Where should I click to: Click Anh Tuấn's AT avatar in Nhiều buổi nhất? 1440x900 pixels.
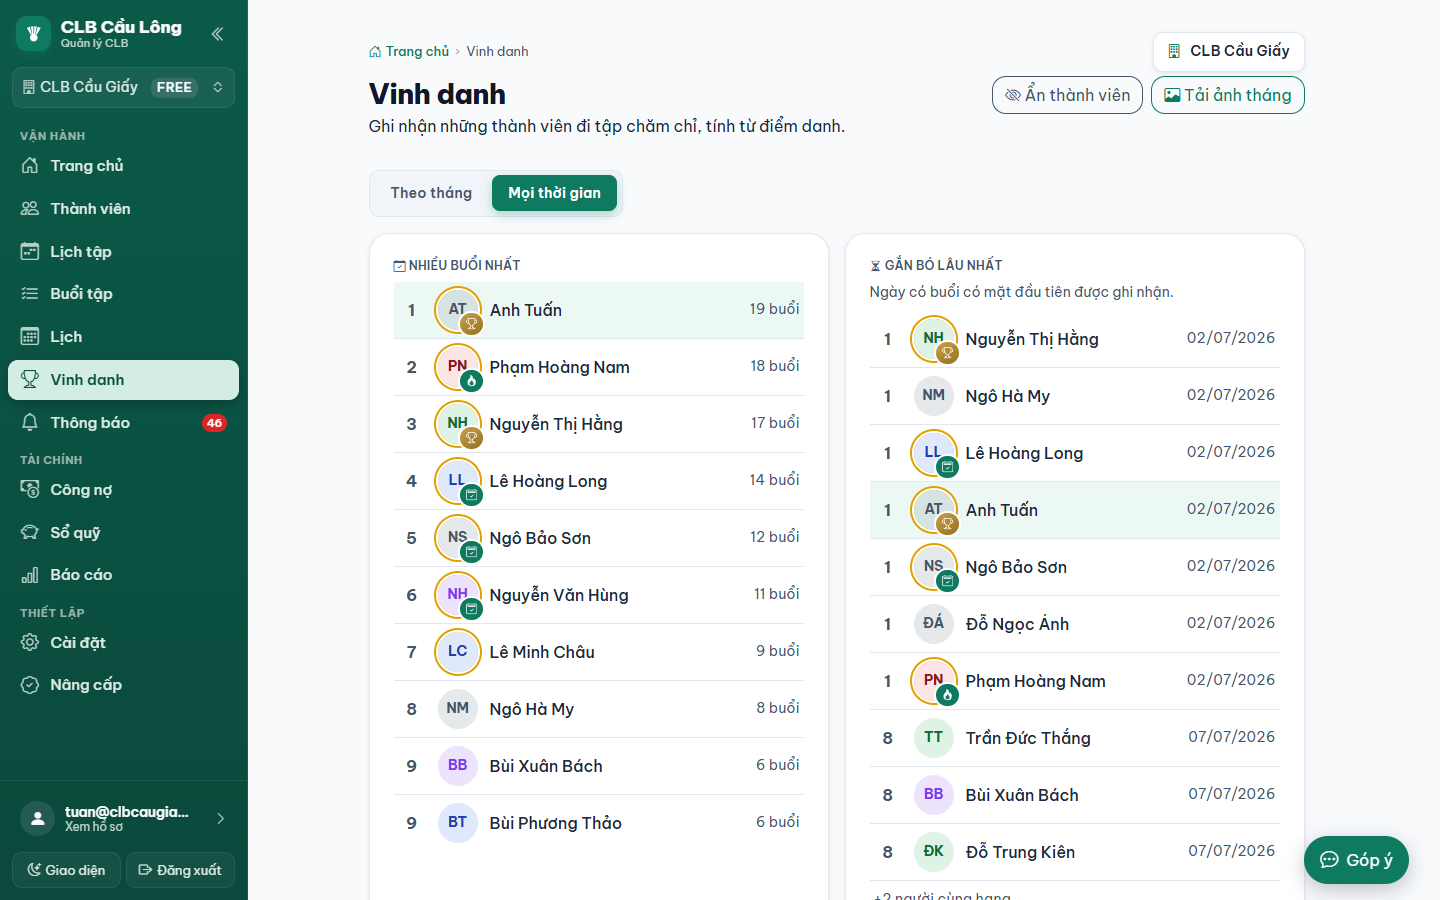click(458, 310)
